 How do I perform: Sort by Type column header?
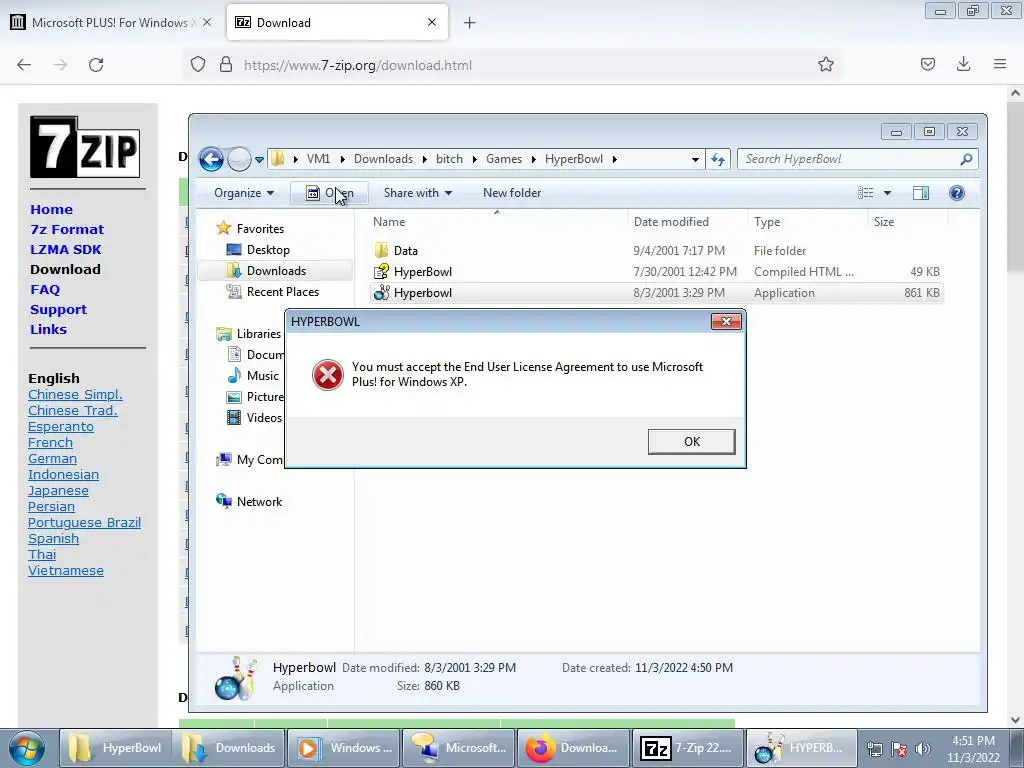807,222
